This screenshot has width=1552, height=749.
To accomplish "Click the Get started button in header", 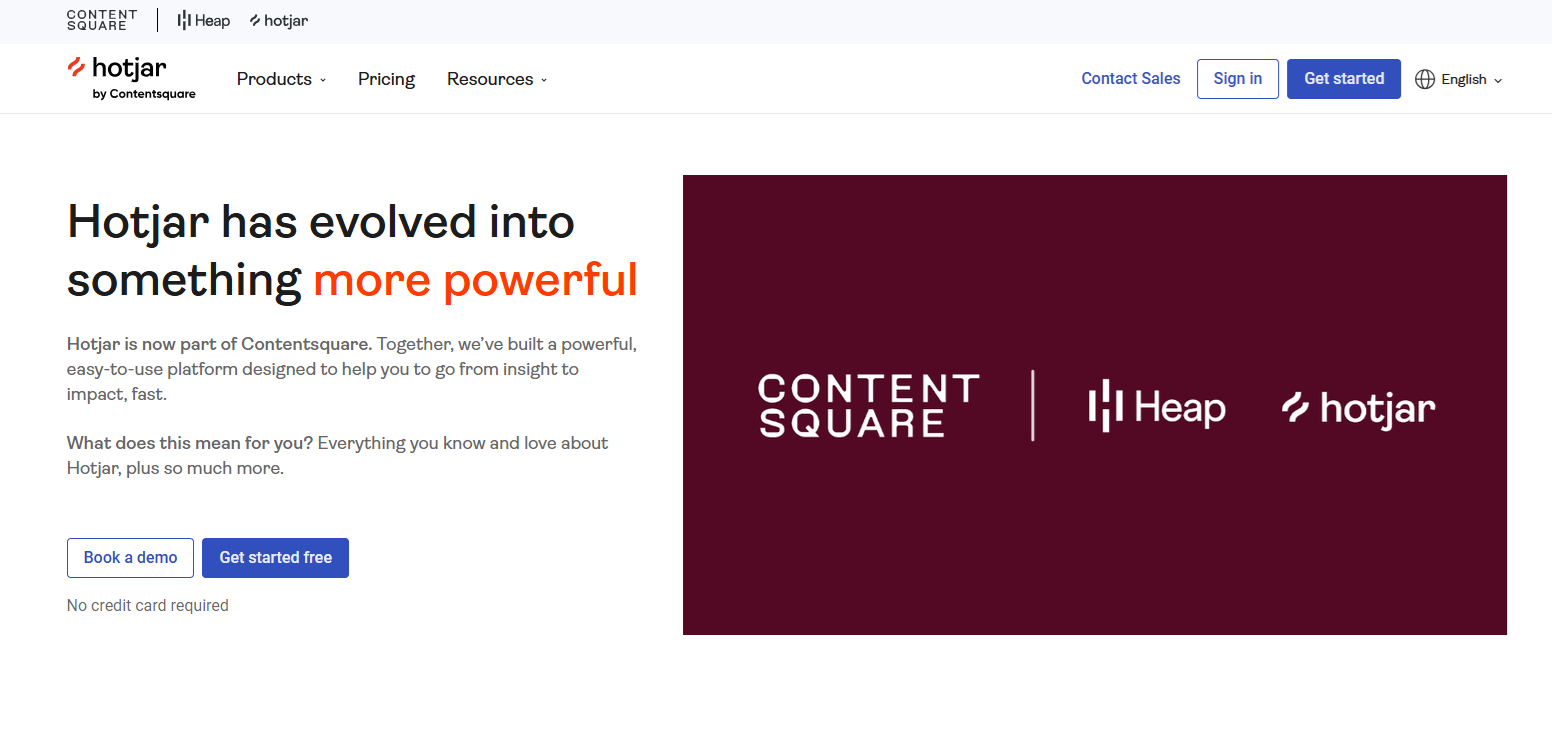I will (x=1344, y=79).
